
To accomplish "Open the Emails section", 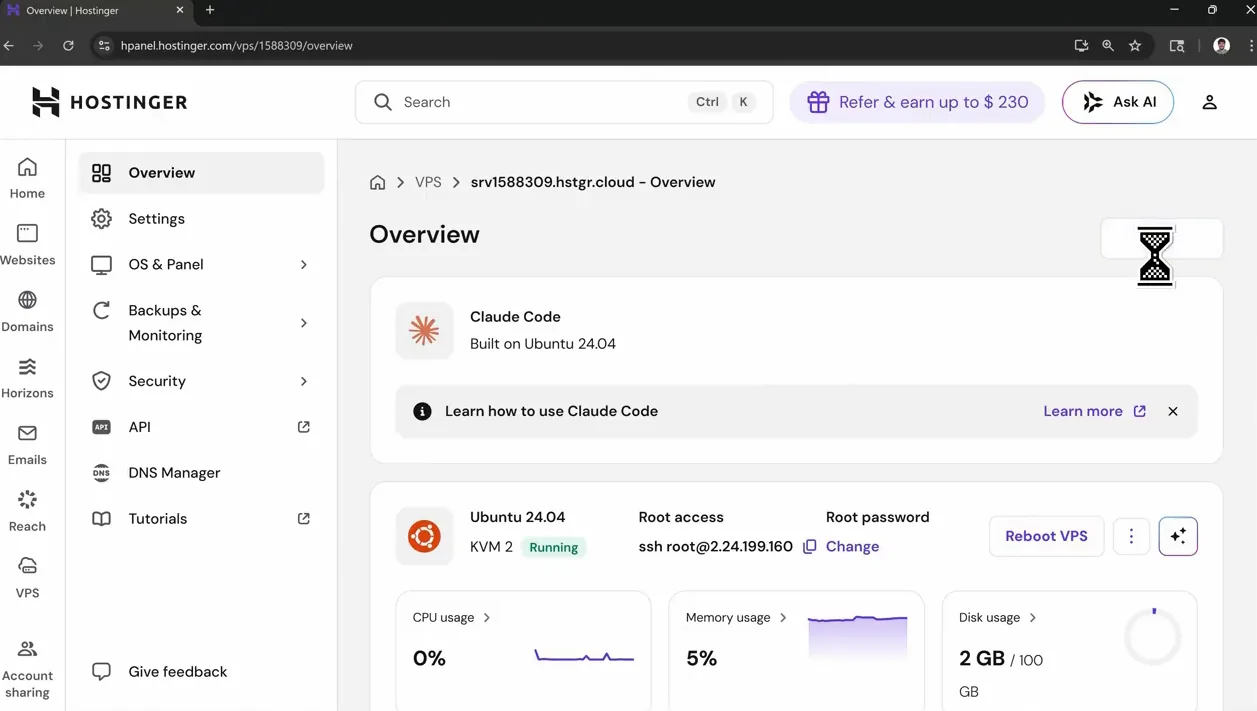I will [x=27, y=445].
